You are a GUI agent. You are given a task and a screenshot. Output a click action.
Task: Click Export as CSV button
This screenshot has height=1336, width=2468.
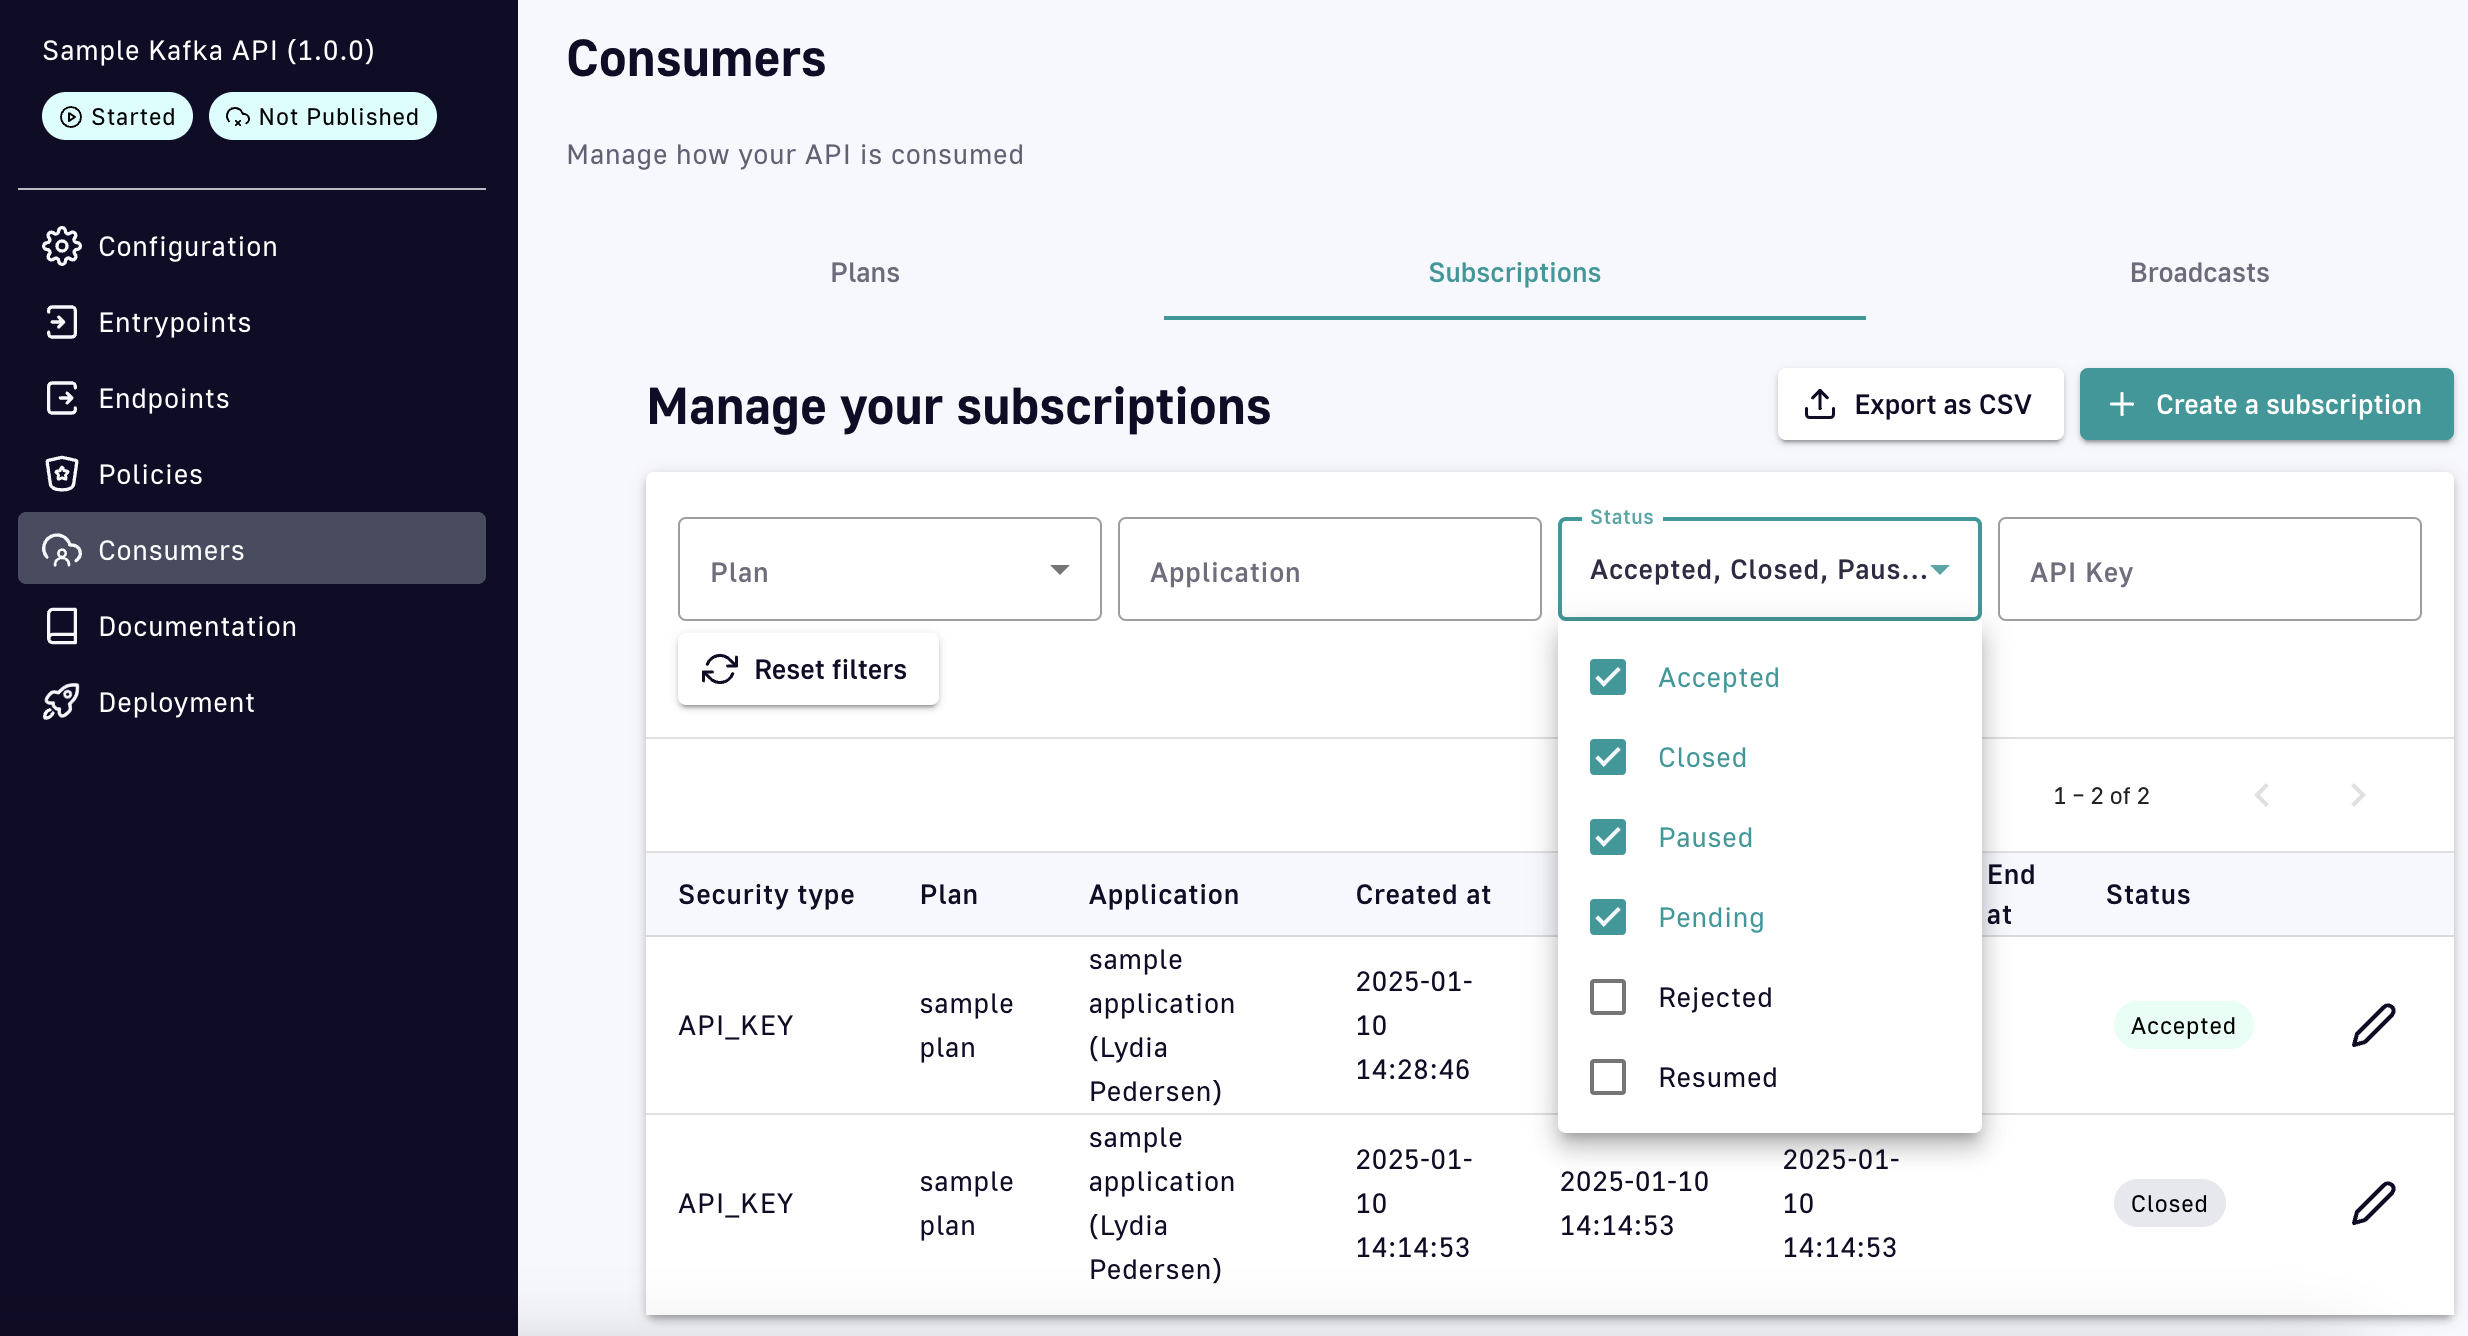tap(1920, 404)
